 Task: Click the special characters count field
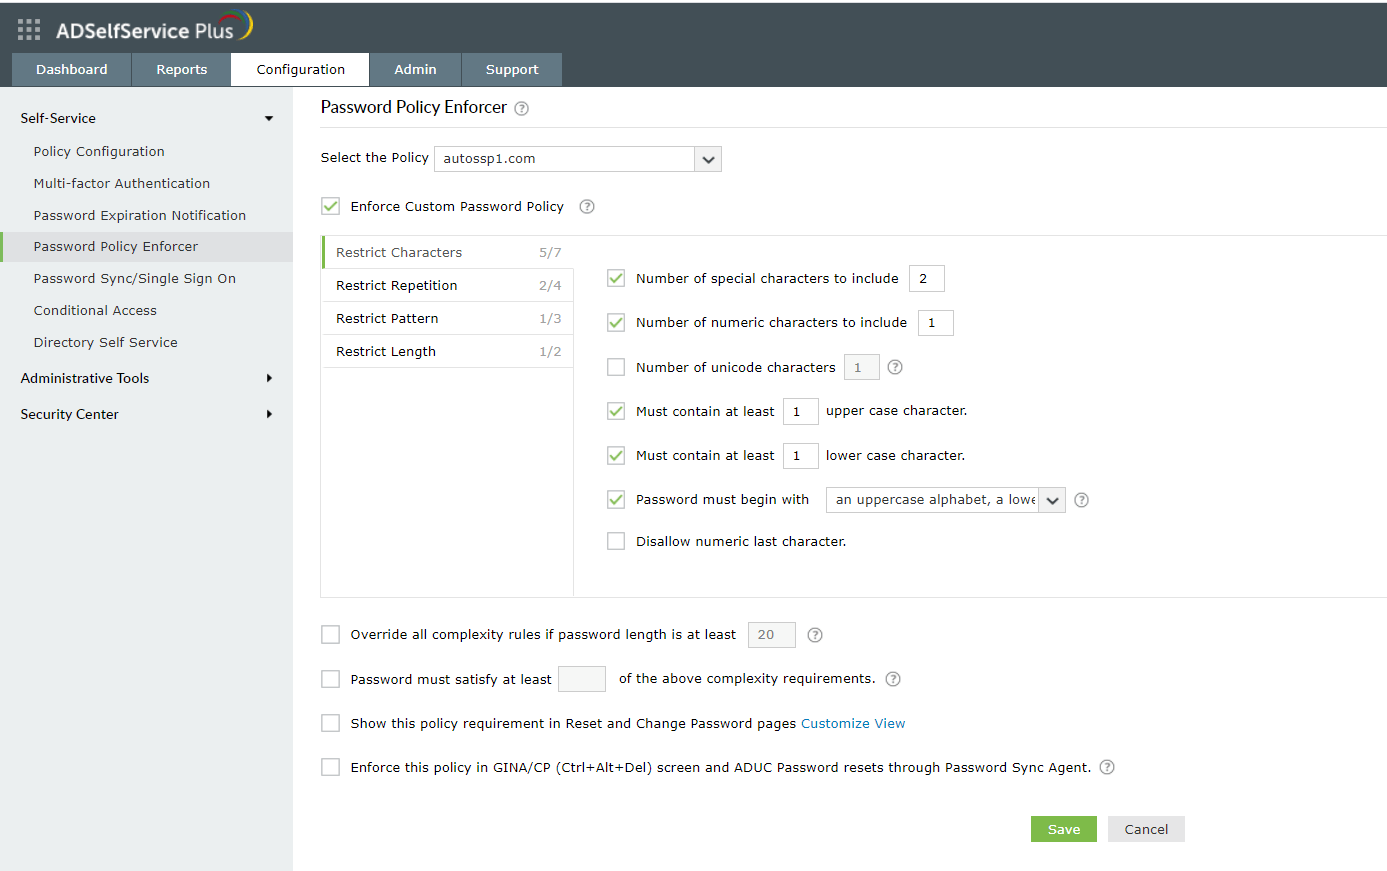tap(926, 278)
